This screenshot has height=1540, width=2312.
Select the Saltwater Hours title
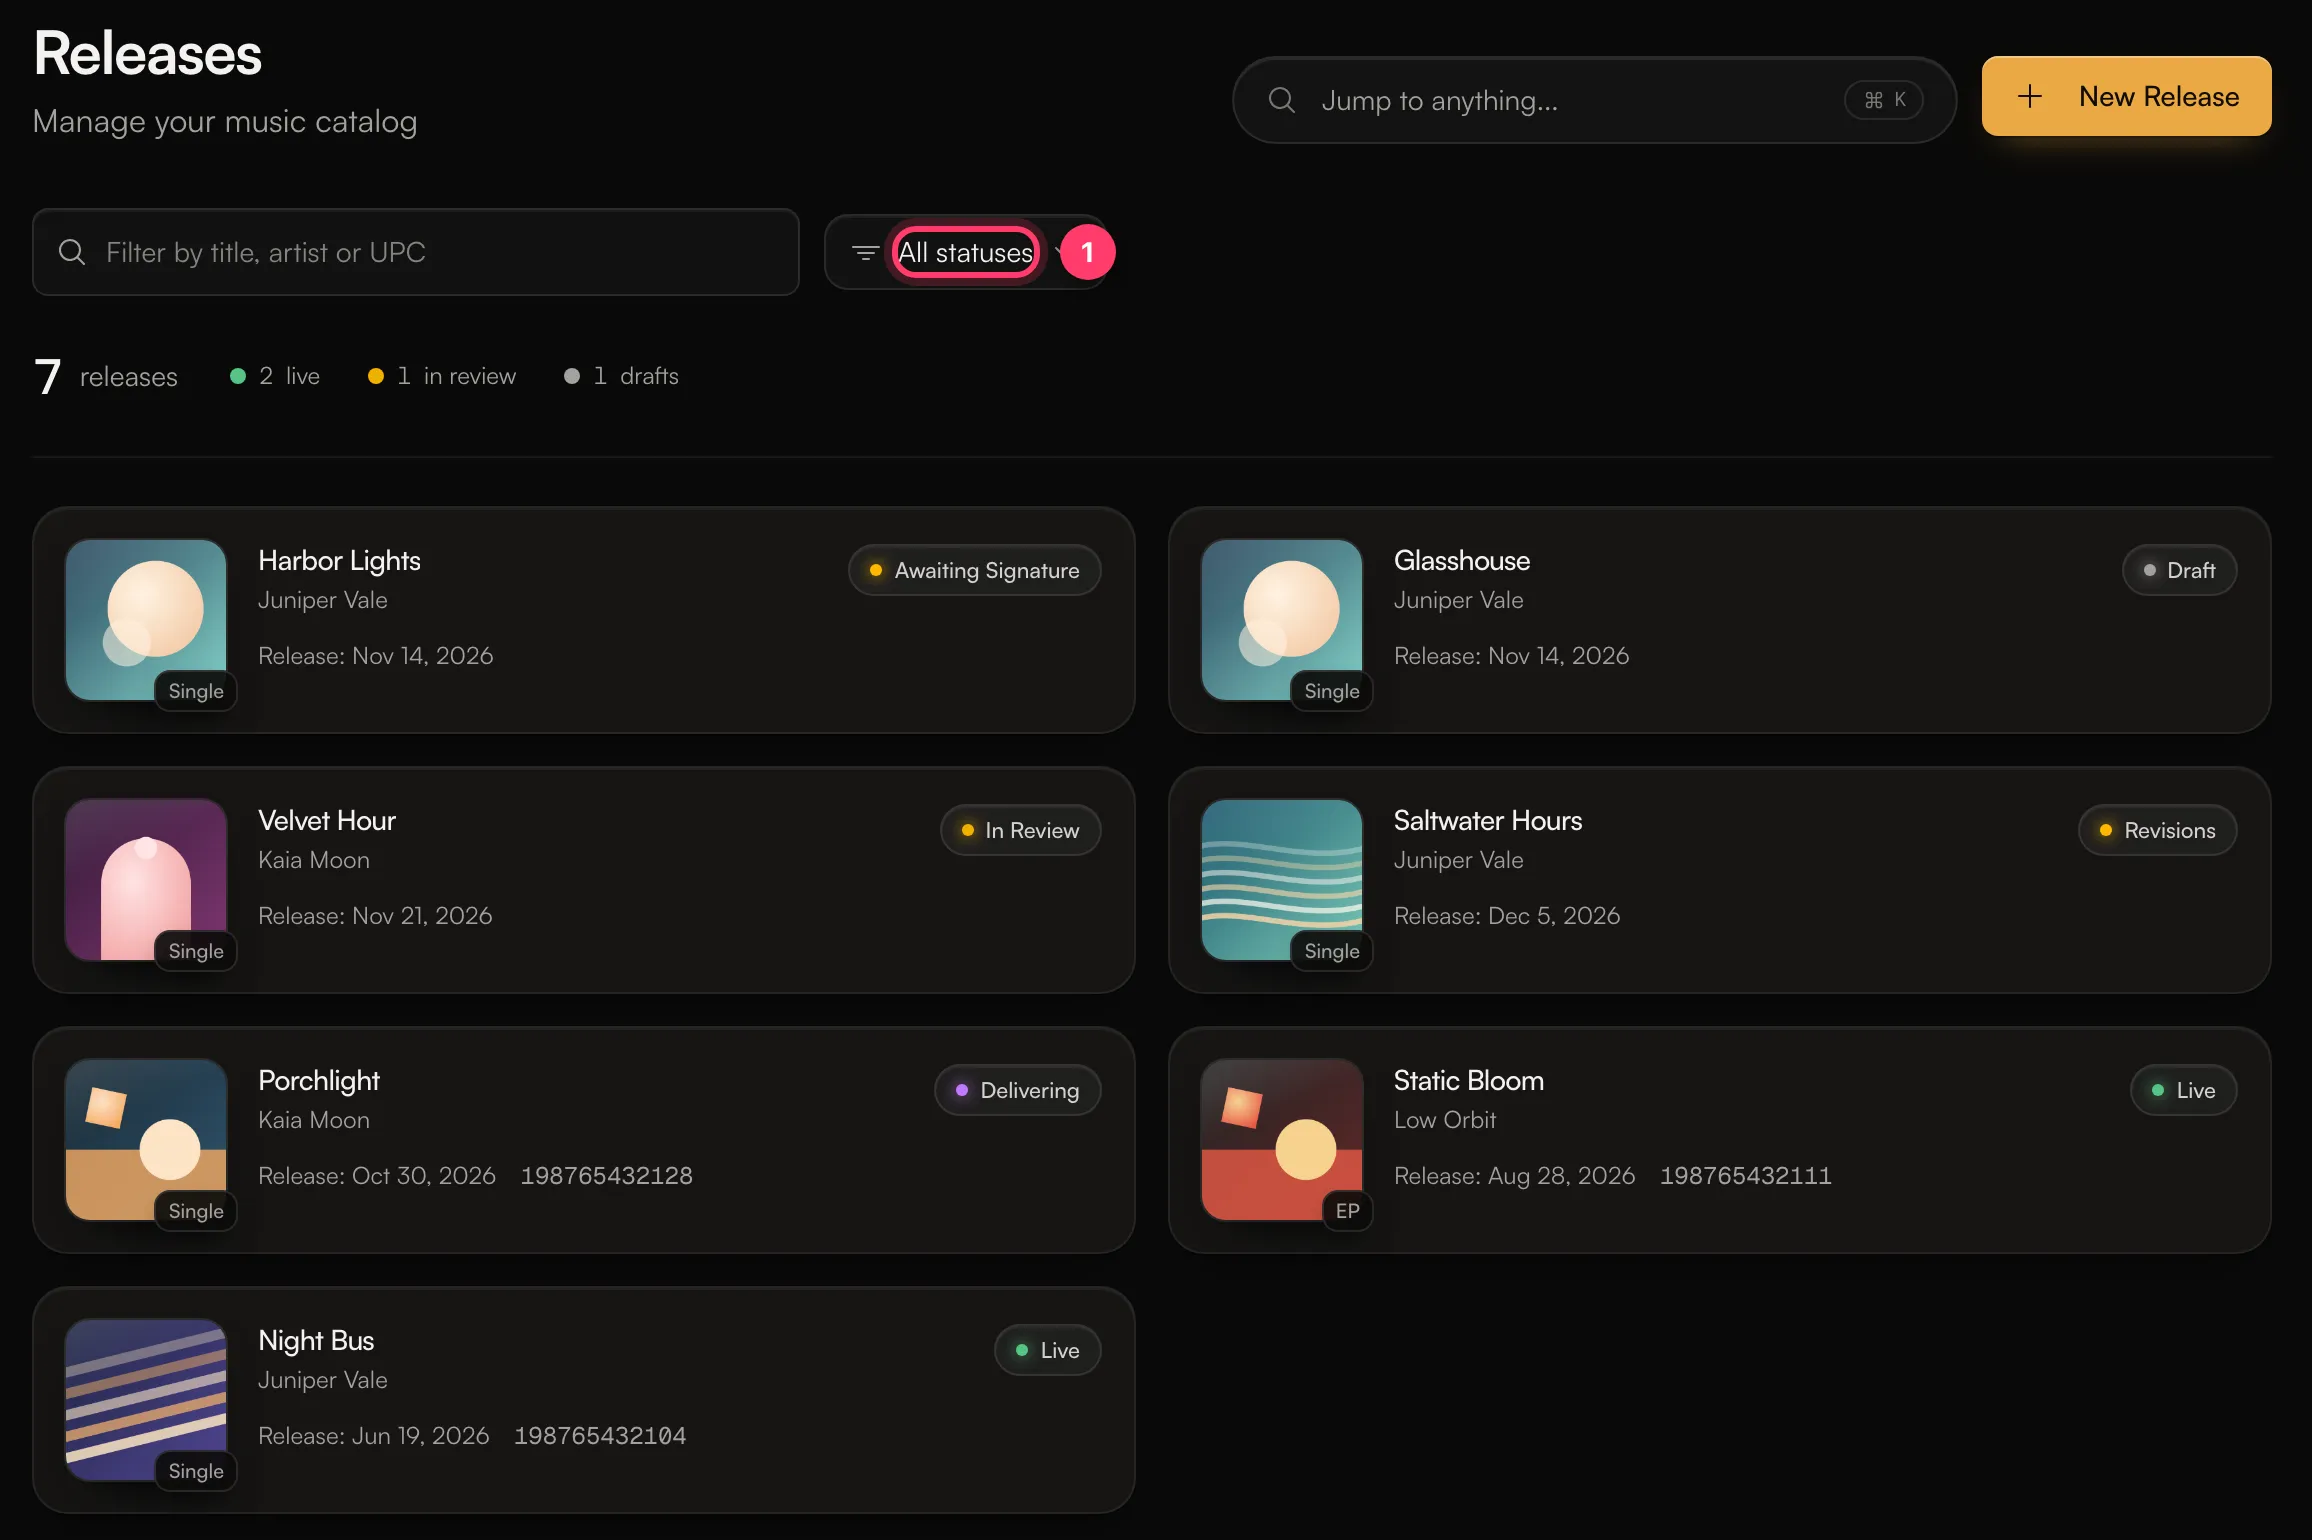(x=1488, y=821)
